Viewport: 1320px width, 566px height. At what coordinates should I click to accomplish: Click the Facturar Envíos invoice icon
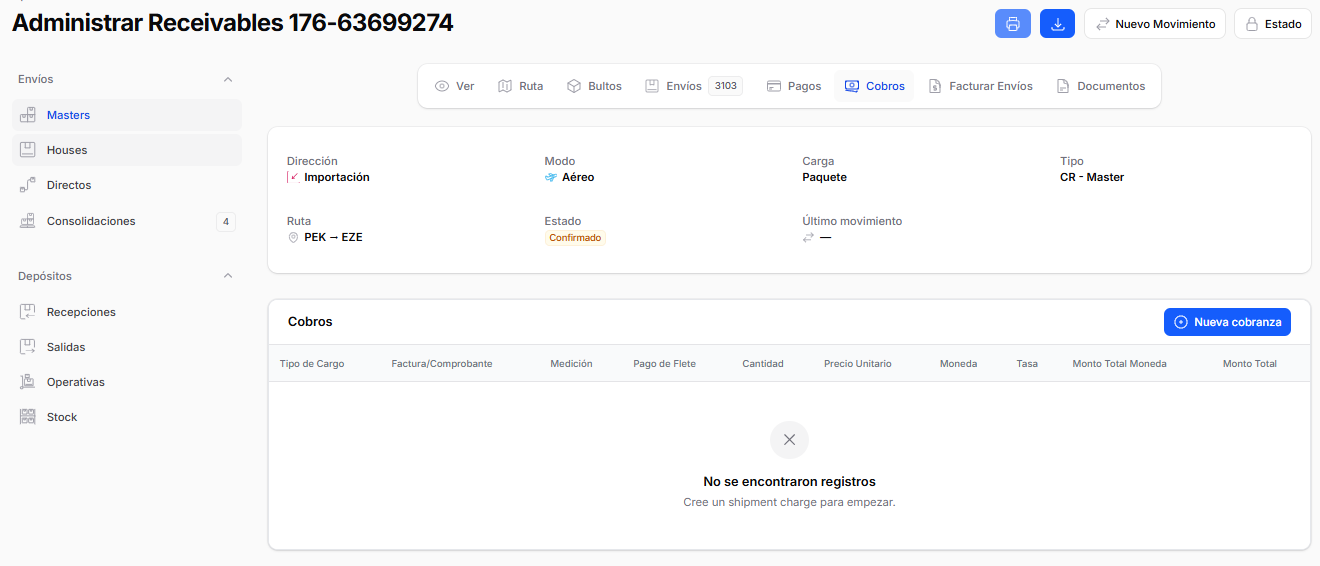pos(935,86)
